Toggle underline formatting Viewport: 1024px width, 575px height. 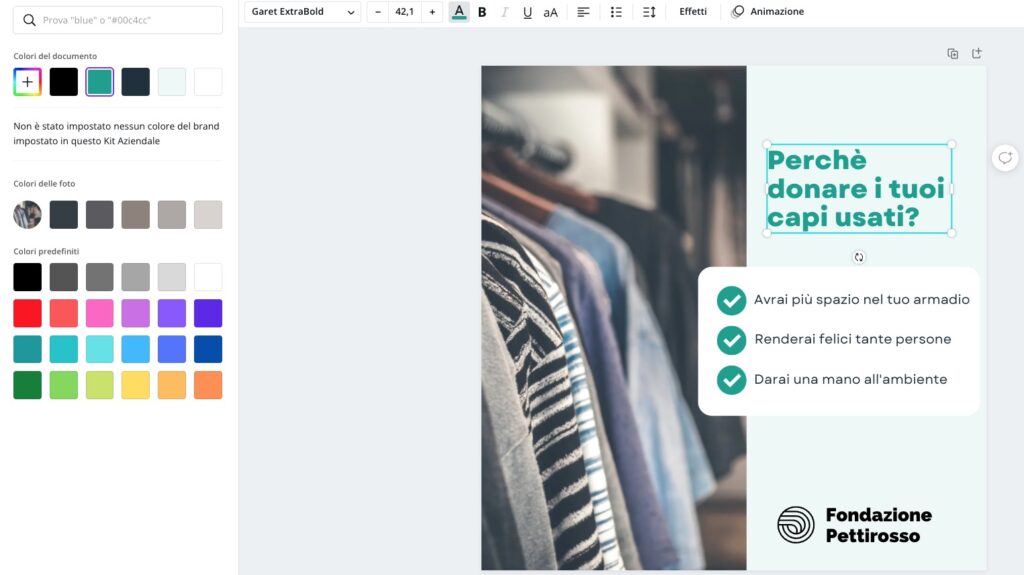tap(527, 12)
